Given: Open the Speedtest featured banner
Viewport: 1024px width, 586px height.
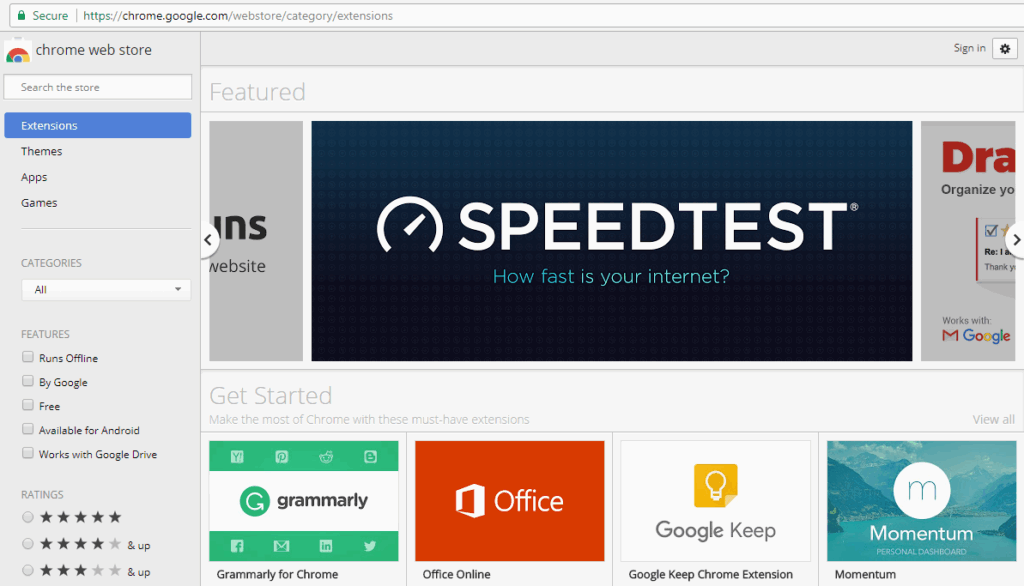Looking at the screenshot, I should (612, 241).
